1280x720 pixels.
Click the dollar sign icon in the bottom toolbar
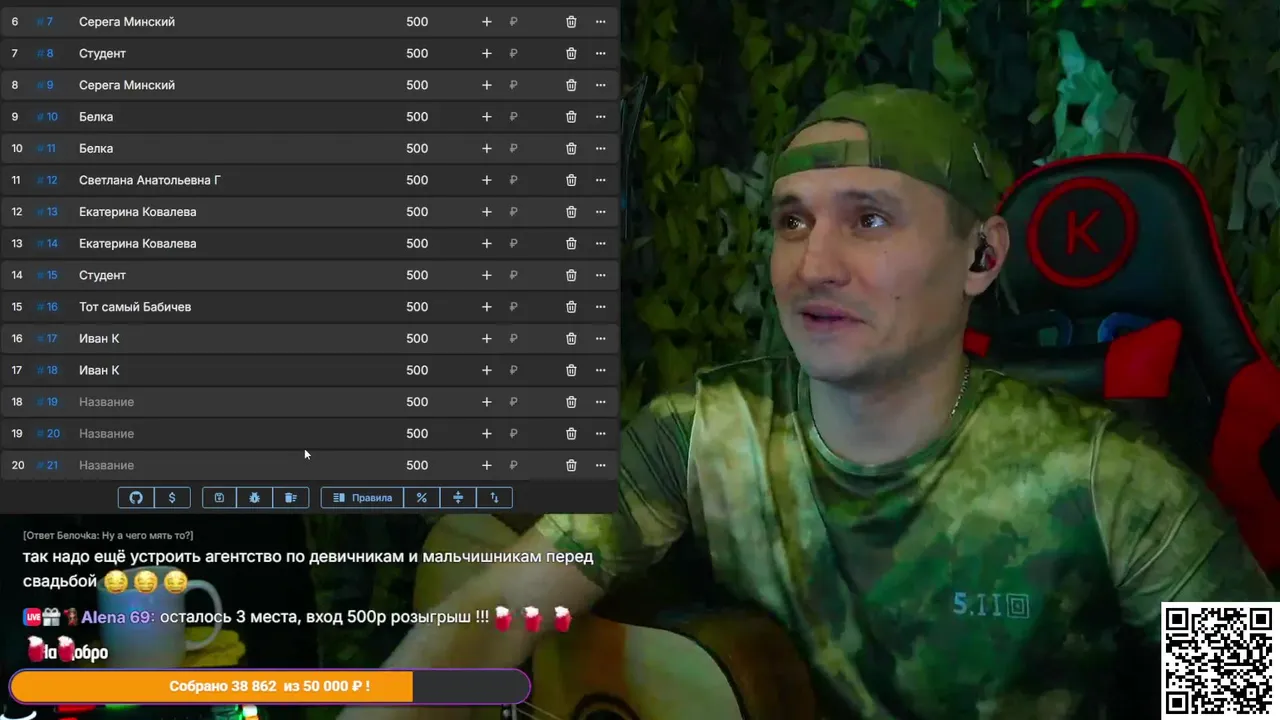tap(172, 497)
